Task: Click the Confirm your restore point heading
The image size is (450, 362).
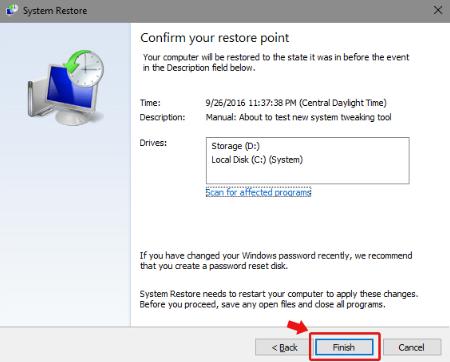Action: (215, 38)
